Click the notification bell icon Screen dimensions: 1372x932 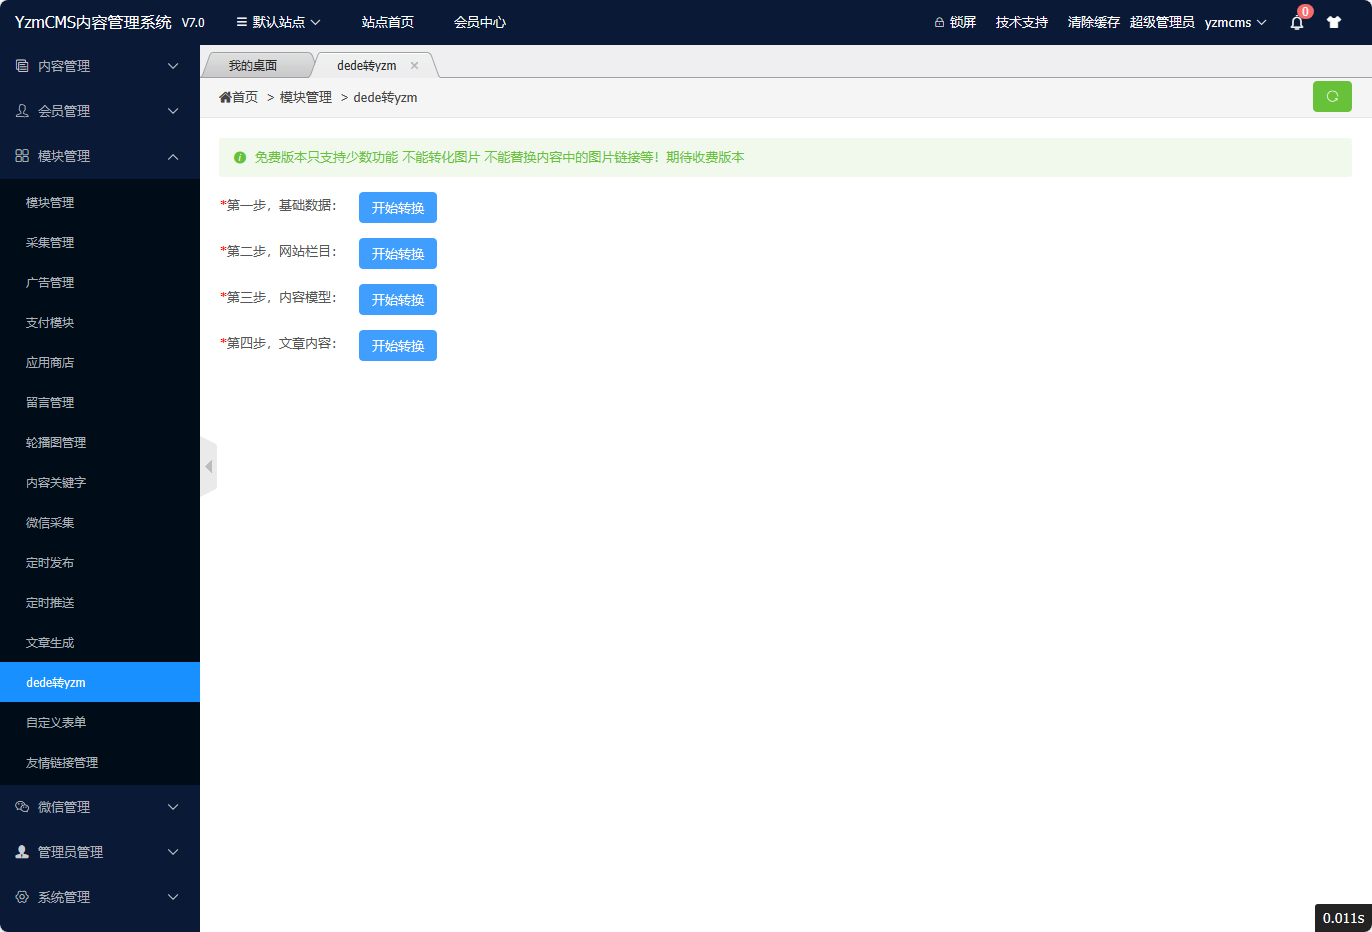(x=1297, y=22)
